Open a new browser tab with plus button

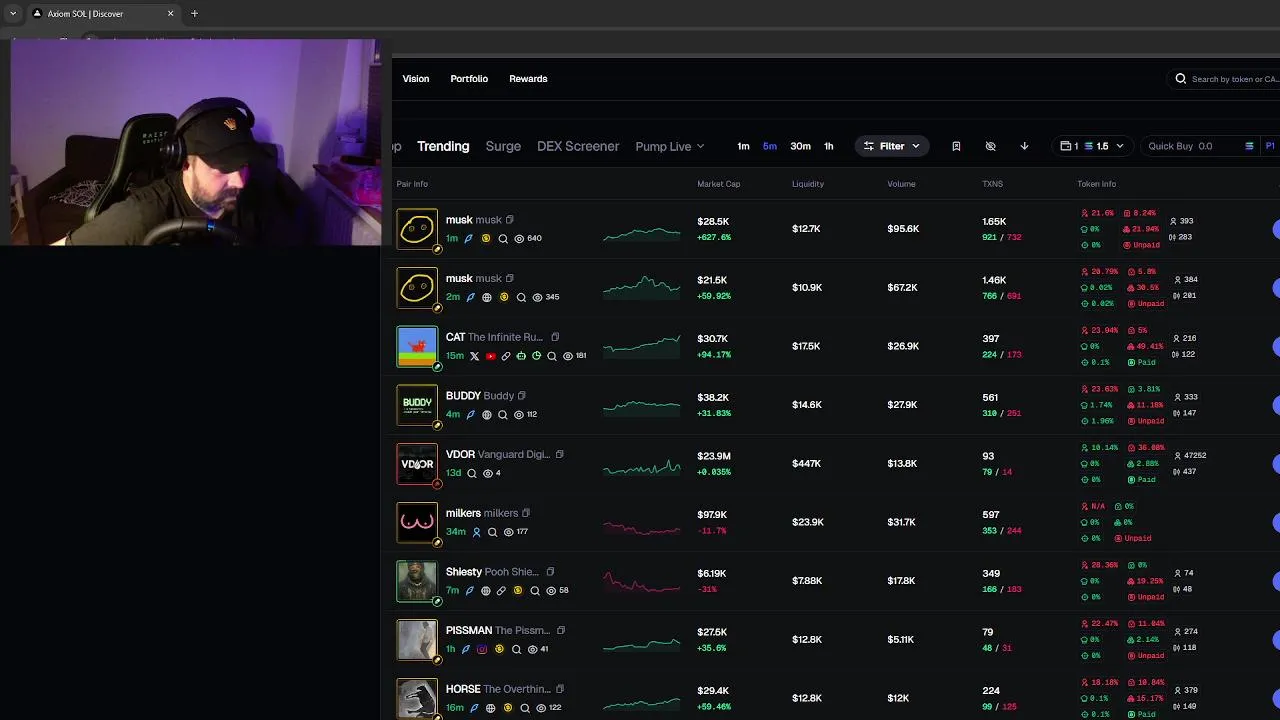click(194, 14)
